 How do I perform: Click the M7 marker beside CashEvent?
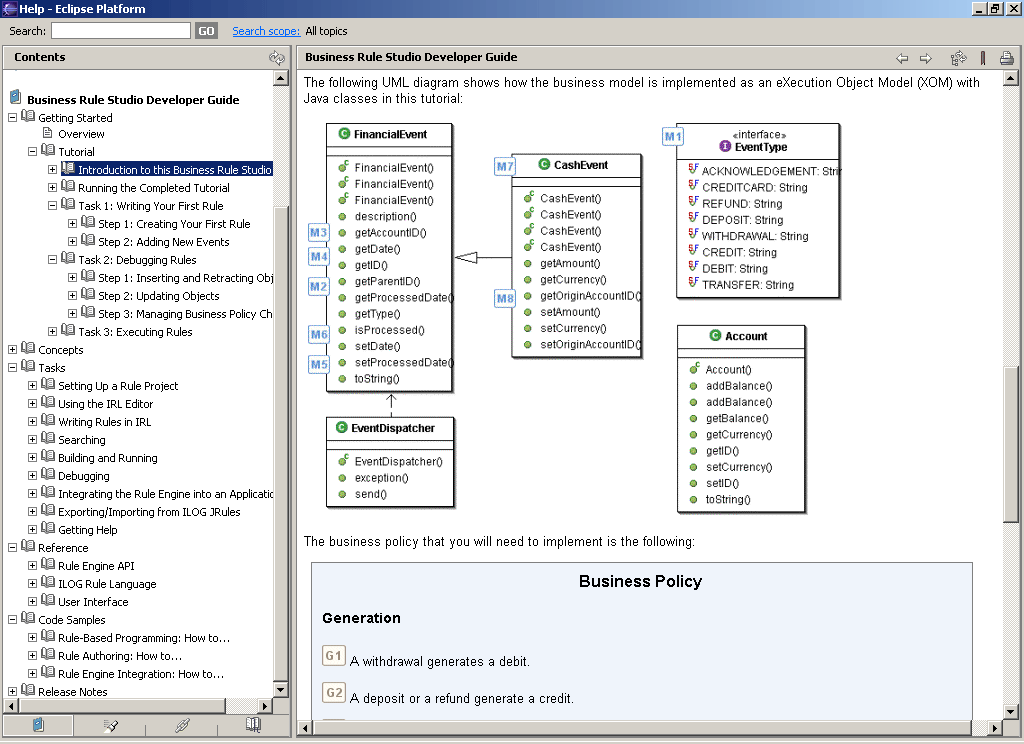505,167
